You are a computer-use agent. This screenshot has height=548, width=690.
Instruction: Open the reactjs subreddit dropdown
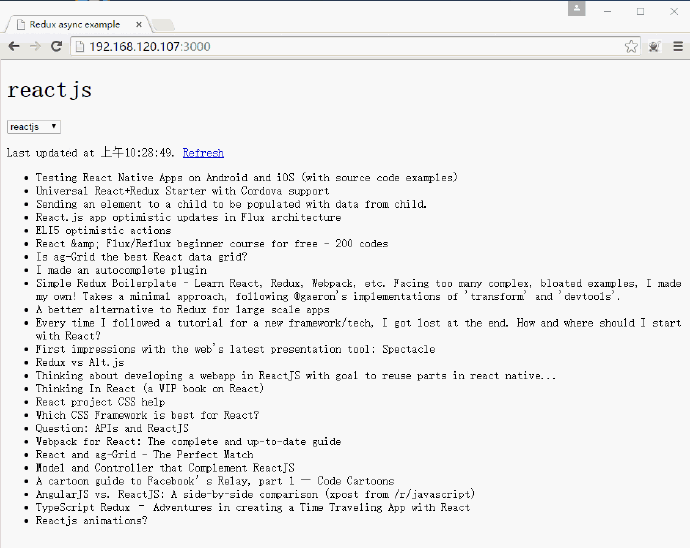pyautogui.click(x=34, y=127)
